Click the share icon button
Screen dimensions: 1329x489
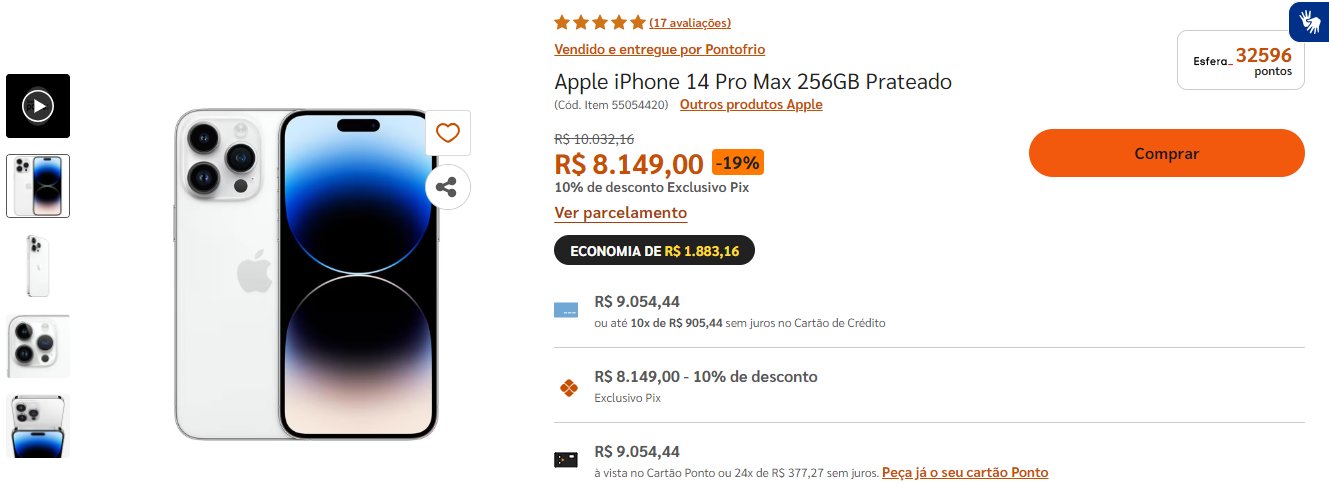tap(447, 187)
